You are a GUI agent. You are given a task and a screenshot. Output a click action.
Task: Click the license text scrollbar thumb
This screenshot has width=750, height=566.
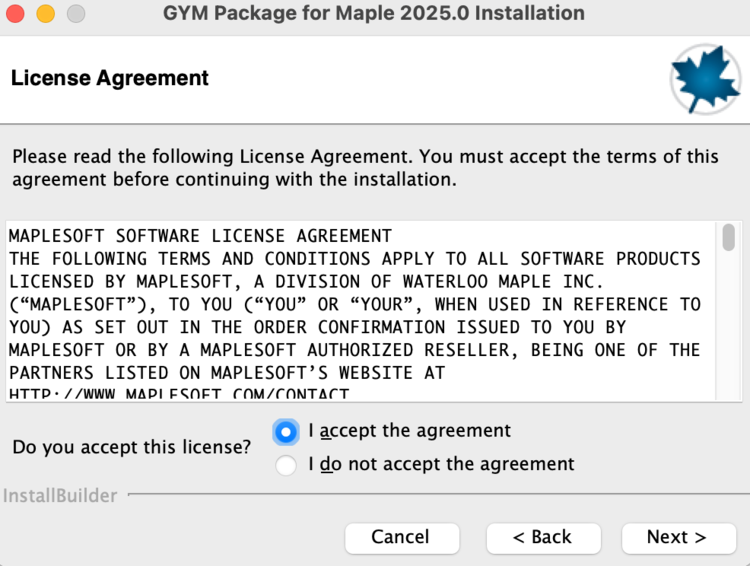tap(729, 238)
